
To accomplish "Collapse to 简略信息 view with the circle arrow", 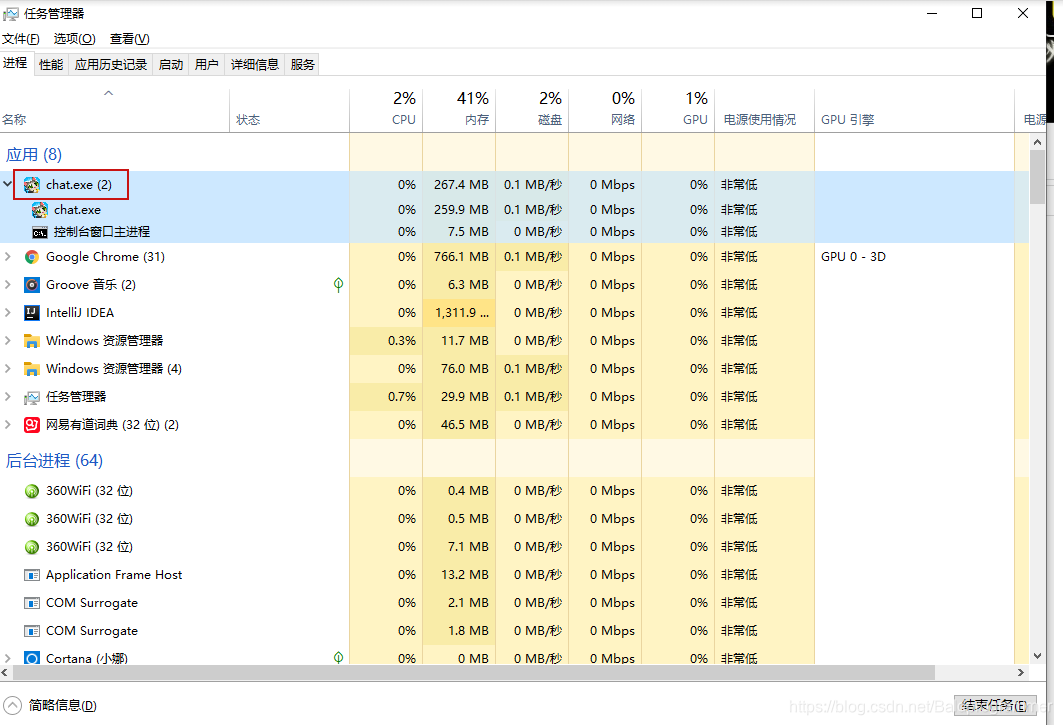I will tap(12, 705).
